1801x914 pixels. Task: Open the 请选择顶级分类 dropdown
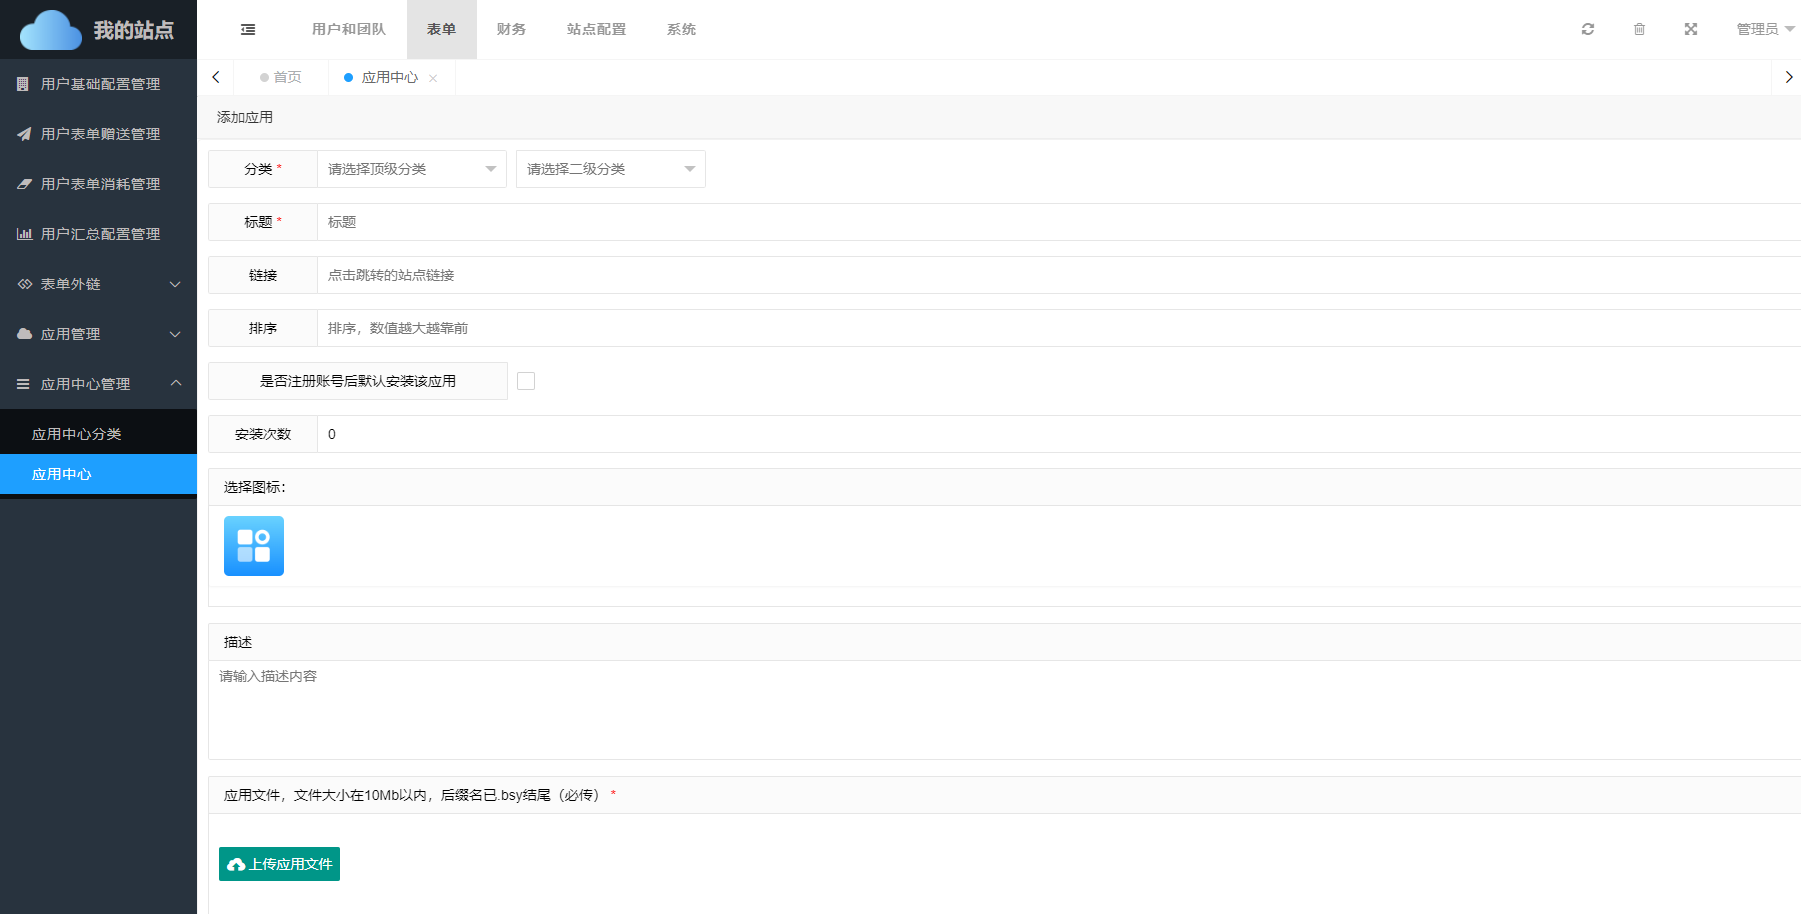[411, 169]
